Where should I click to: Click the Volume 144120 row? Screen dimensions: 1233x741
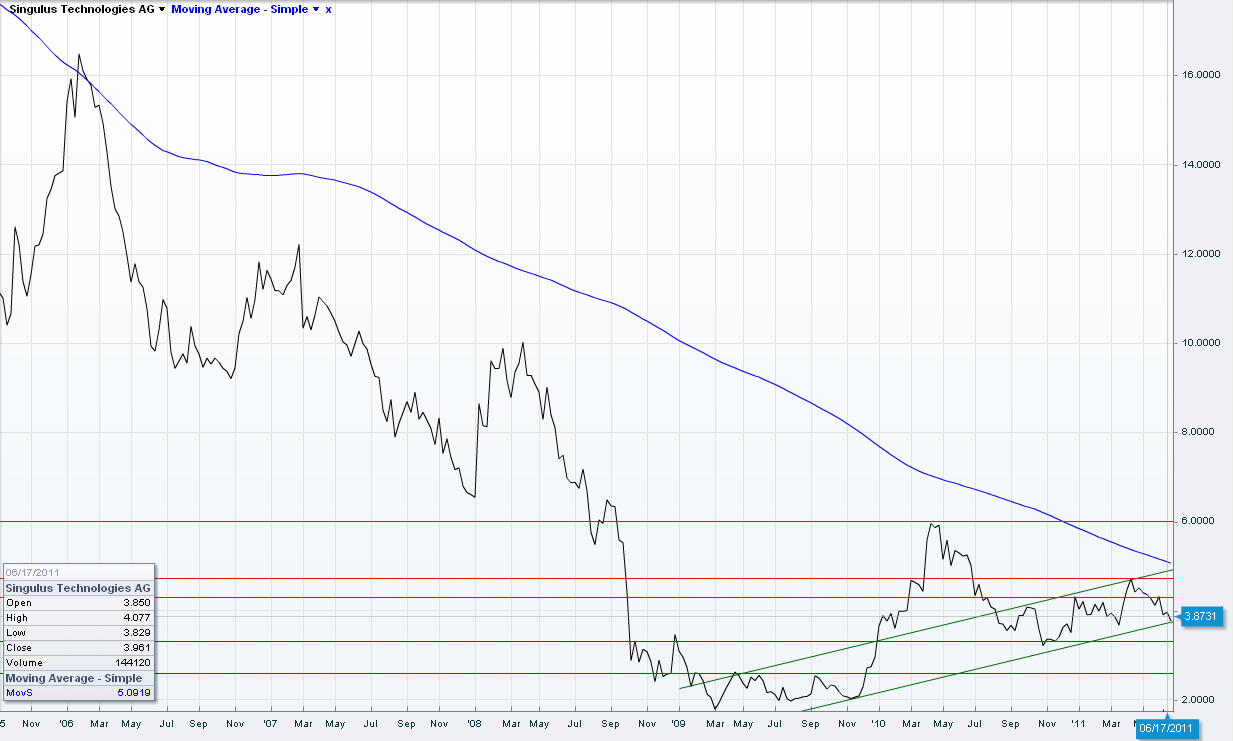click(x=78, y=663)
